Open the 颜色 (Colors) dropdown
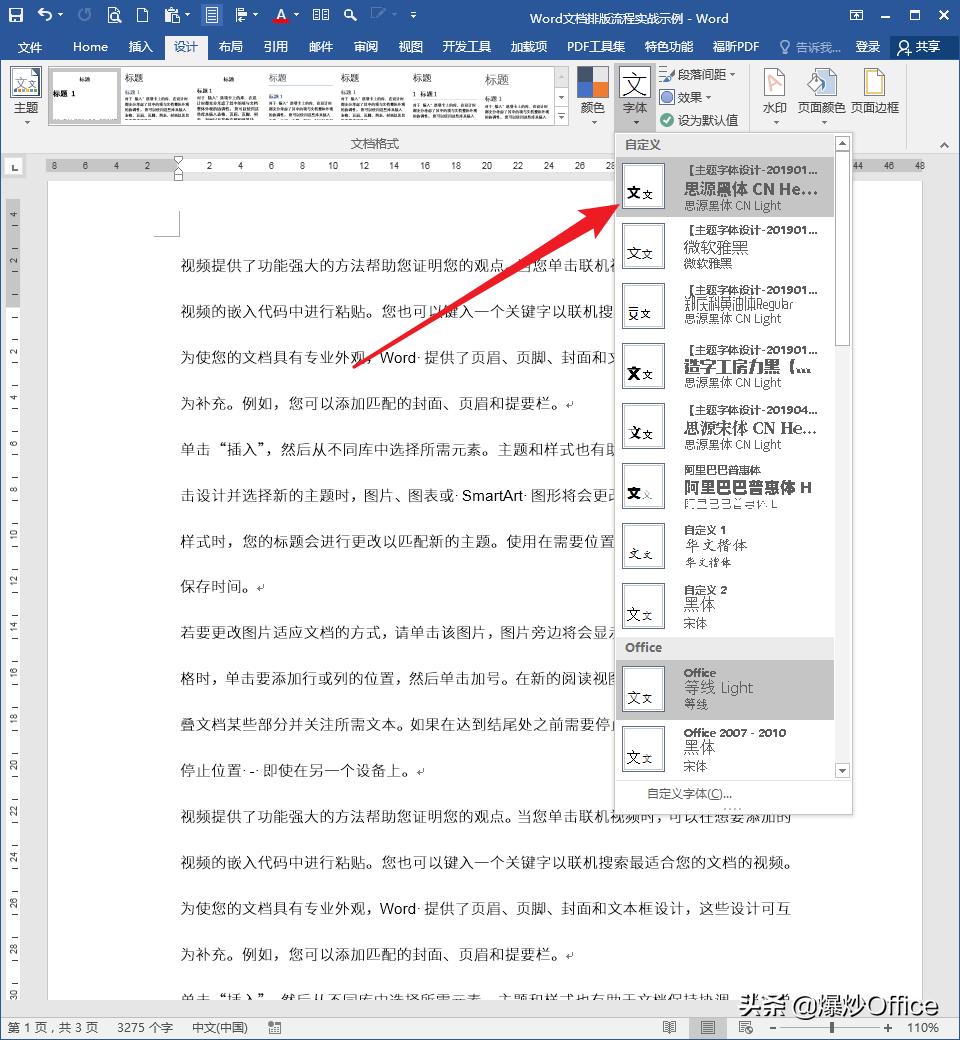This screenshot has width=960, height=1040. coord(595,95)
